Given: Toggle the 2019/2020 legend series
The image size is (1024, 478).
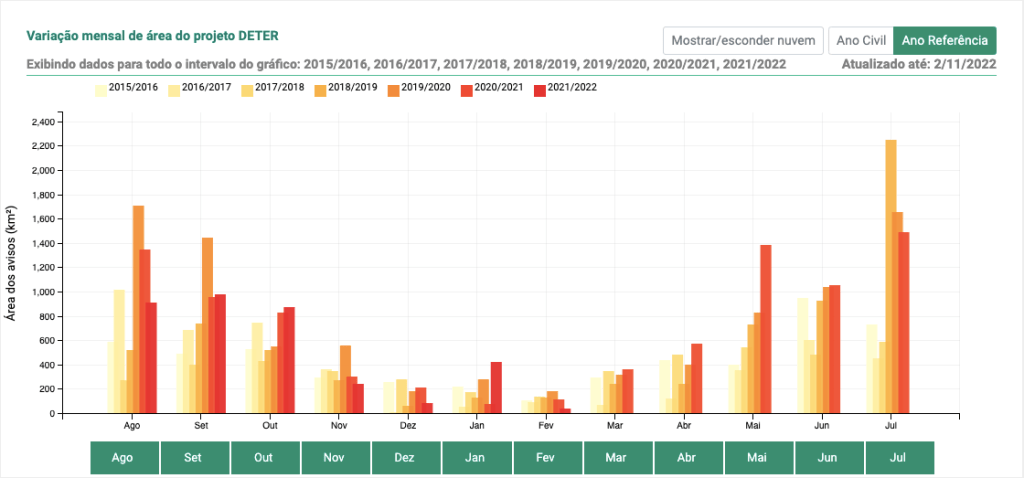Looking at the screenshot, I should tap(394, 88).
